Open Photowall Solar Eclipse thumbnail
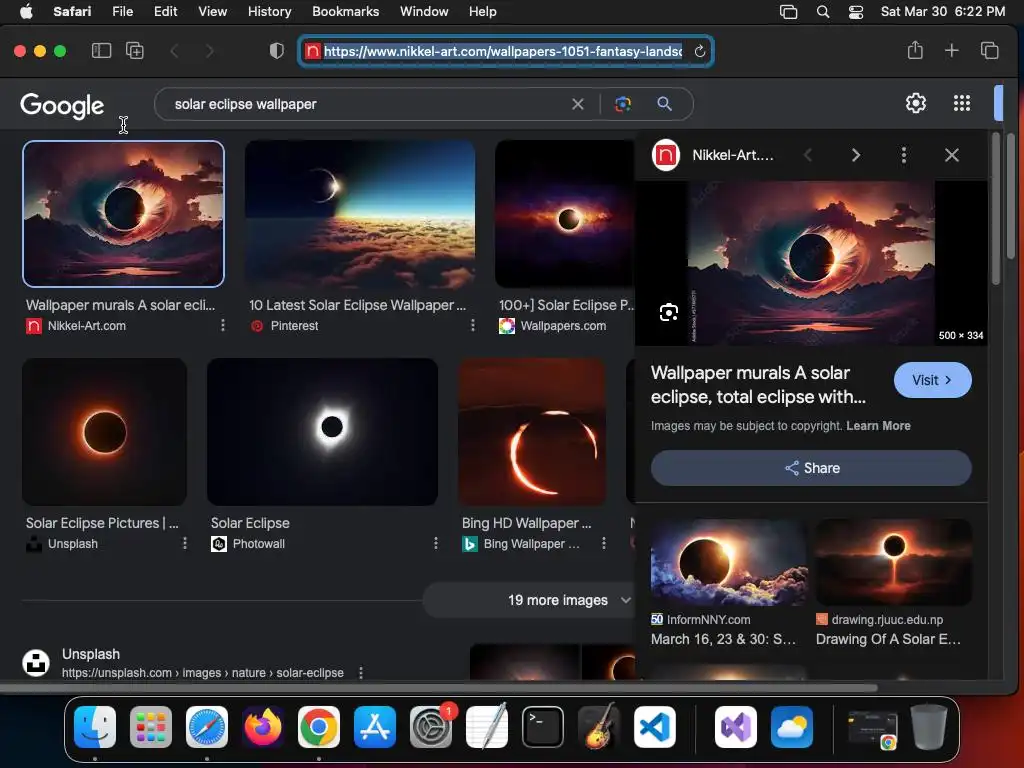 (323, 432)
